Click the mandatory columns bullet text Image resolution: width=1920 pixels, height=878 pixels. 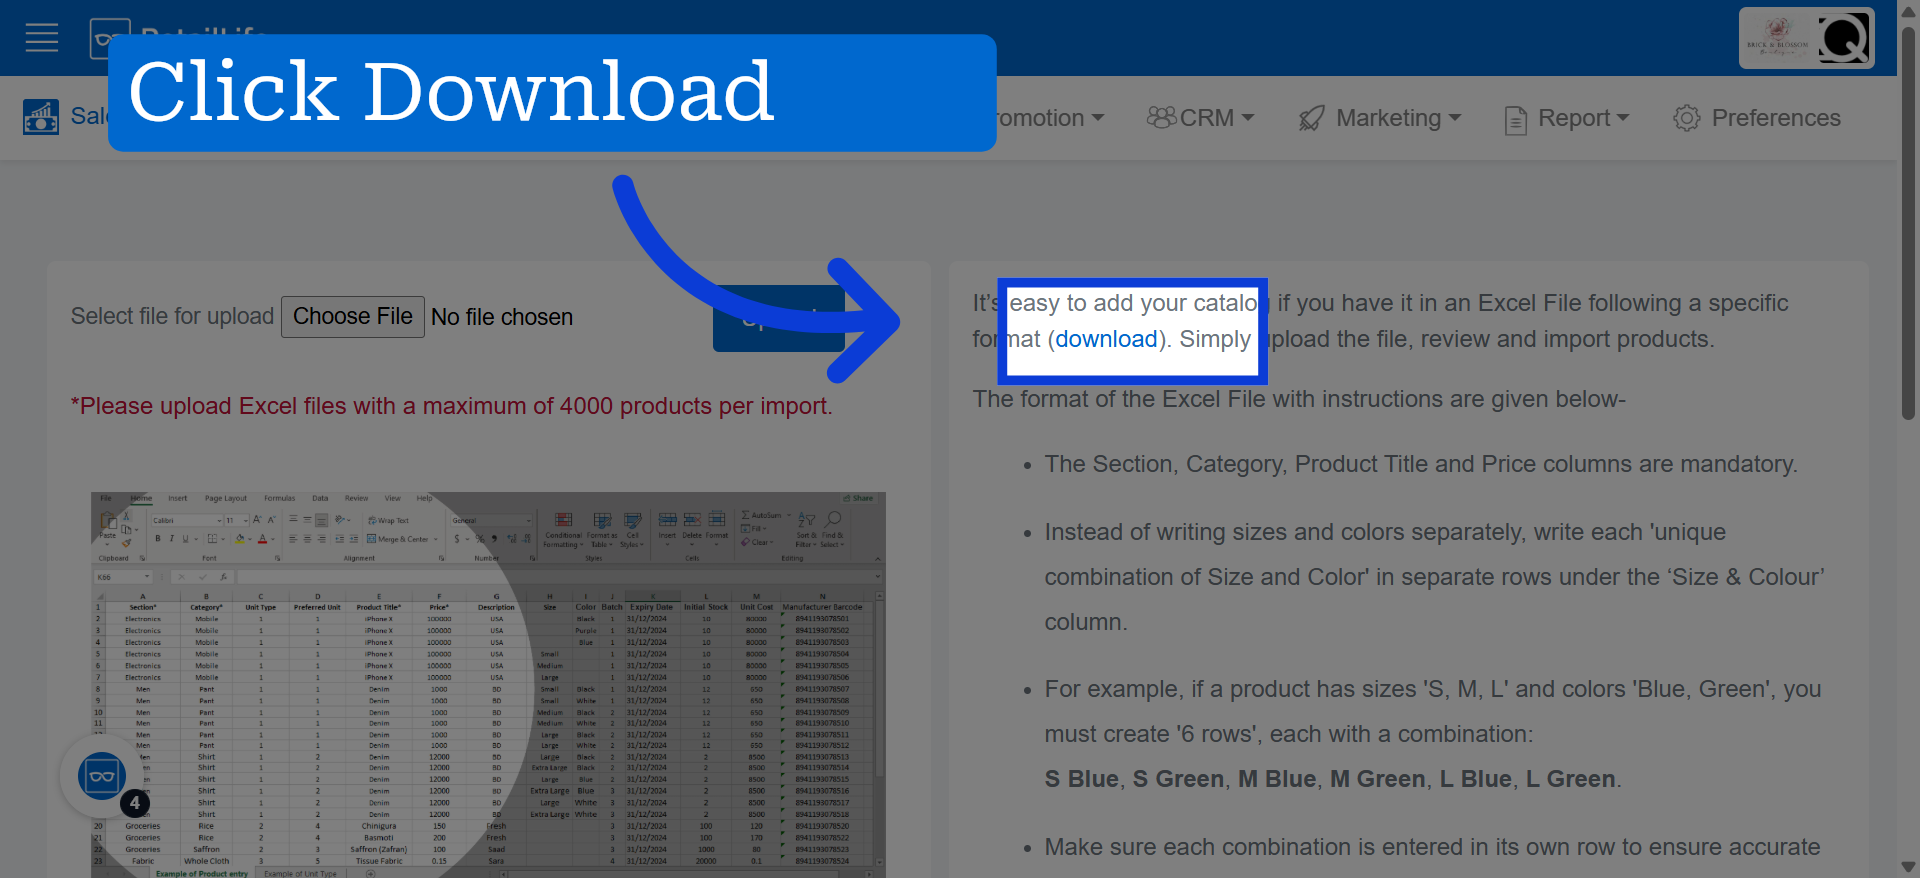click(1421, 464)
